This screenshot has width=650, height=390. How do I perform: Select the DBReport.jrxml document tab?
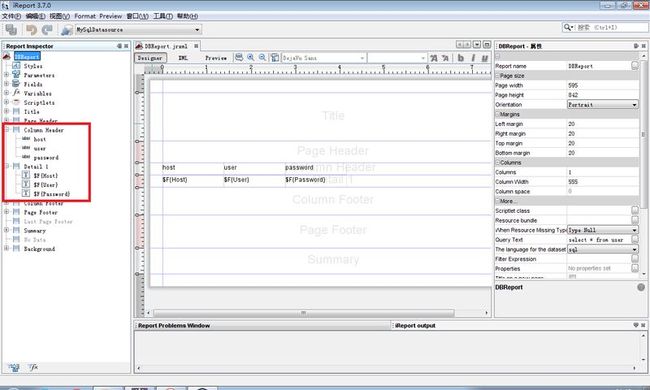point(166,46)
